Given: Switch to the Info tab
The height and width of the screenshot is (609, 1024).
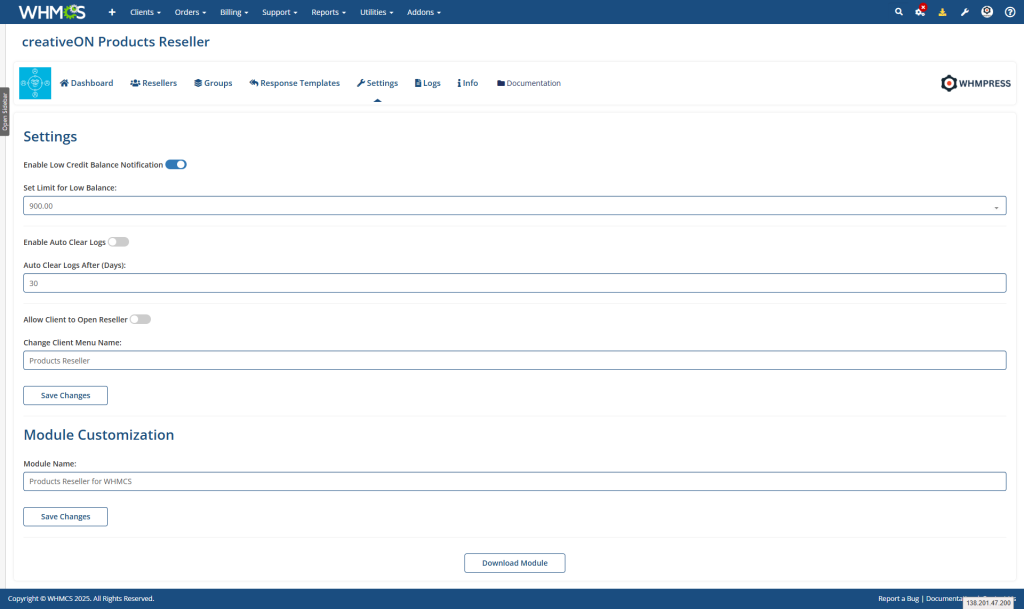Looking at the screenshot, I should point(466,83).
